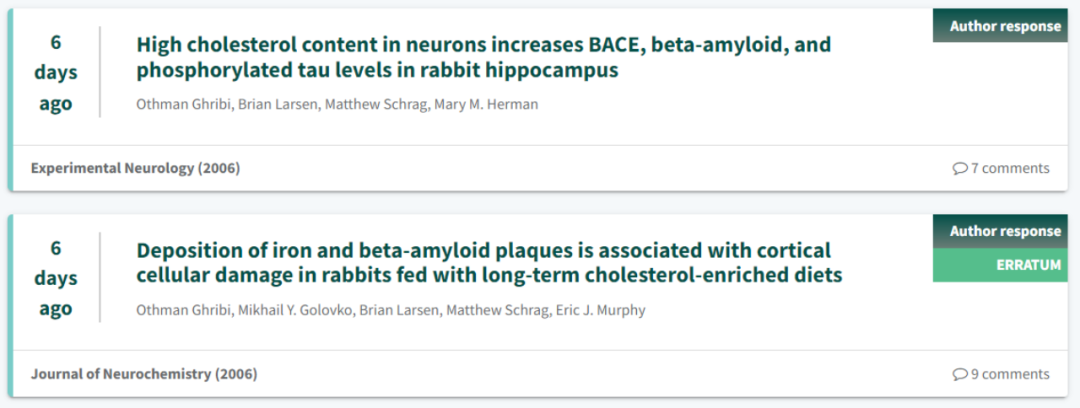The height and width of the screenshot is (408, 1080).
Task: View the 7 comments link
Action: (1001, 168)
